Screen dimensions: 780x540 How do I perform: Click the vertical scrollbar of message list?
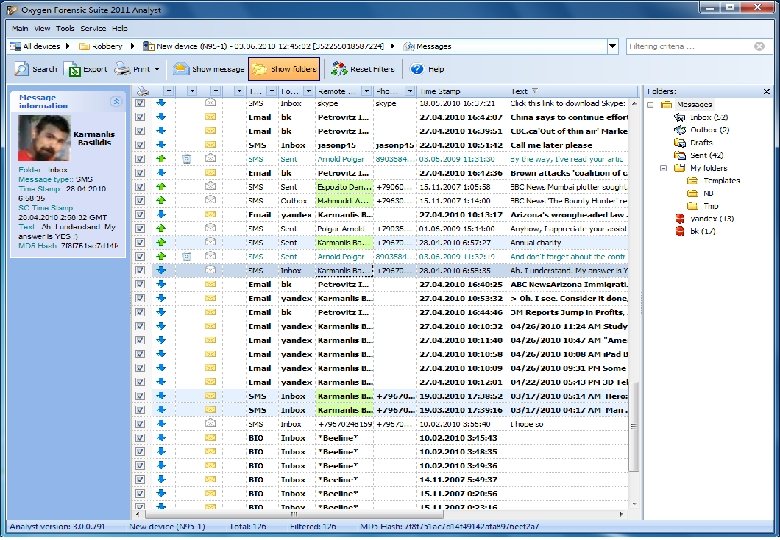click(634, 427)
